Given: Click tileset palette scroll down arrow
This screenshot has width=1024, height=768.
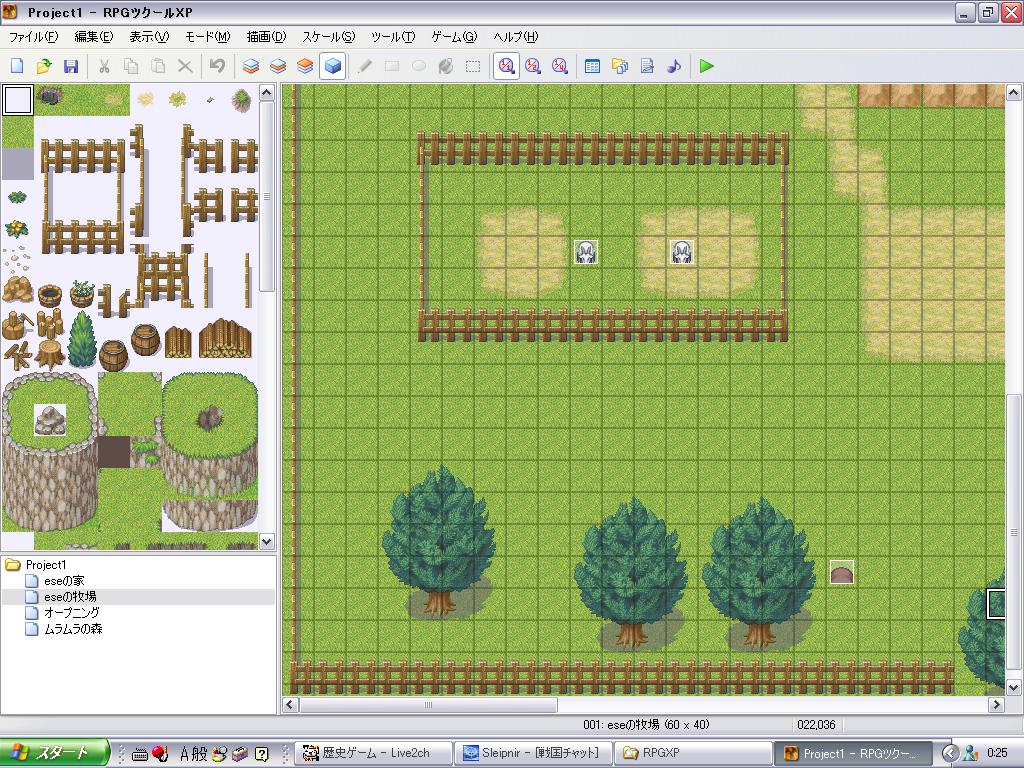Looking at the screenshot, I should pos(266,541).
